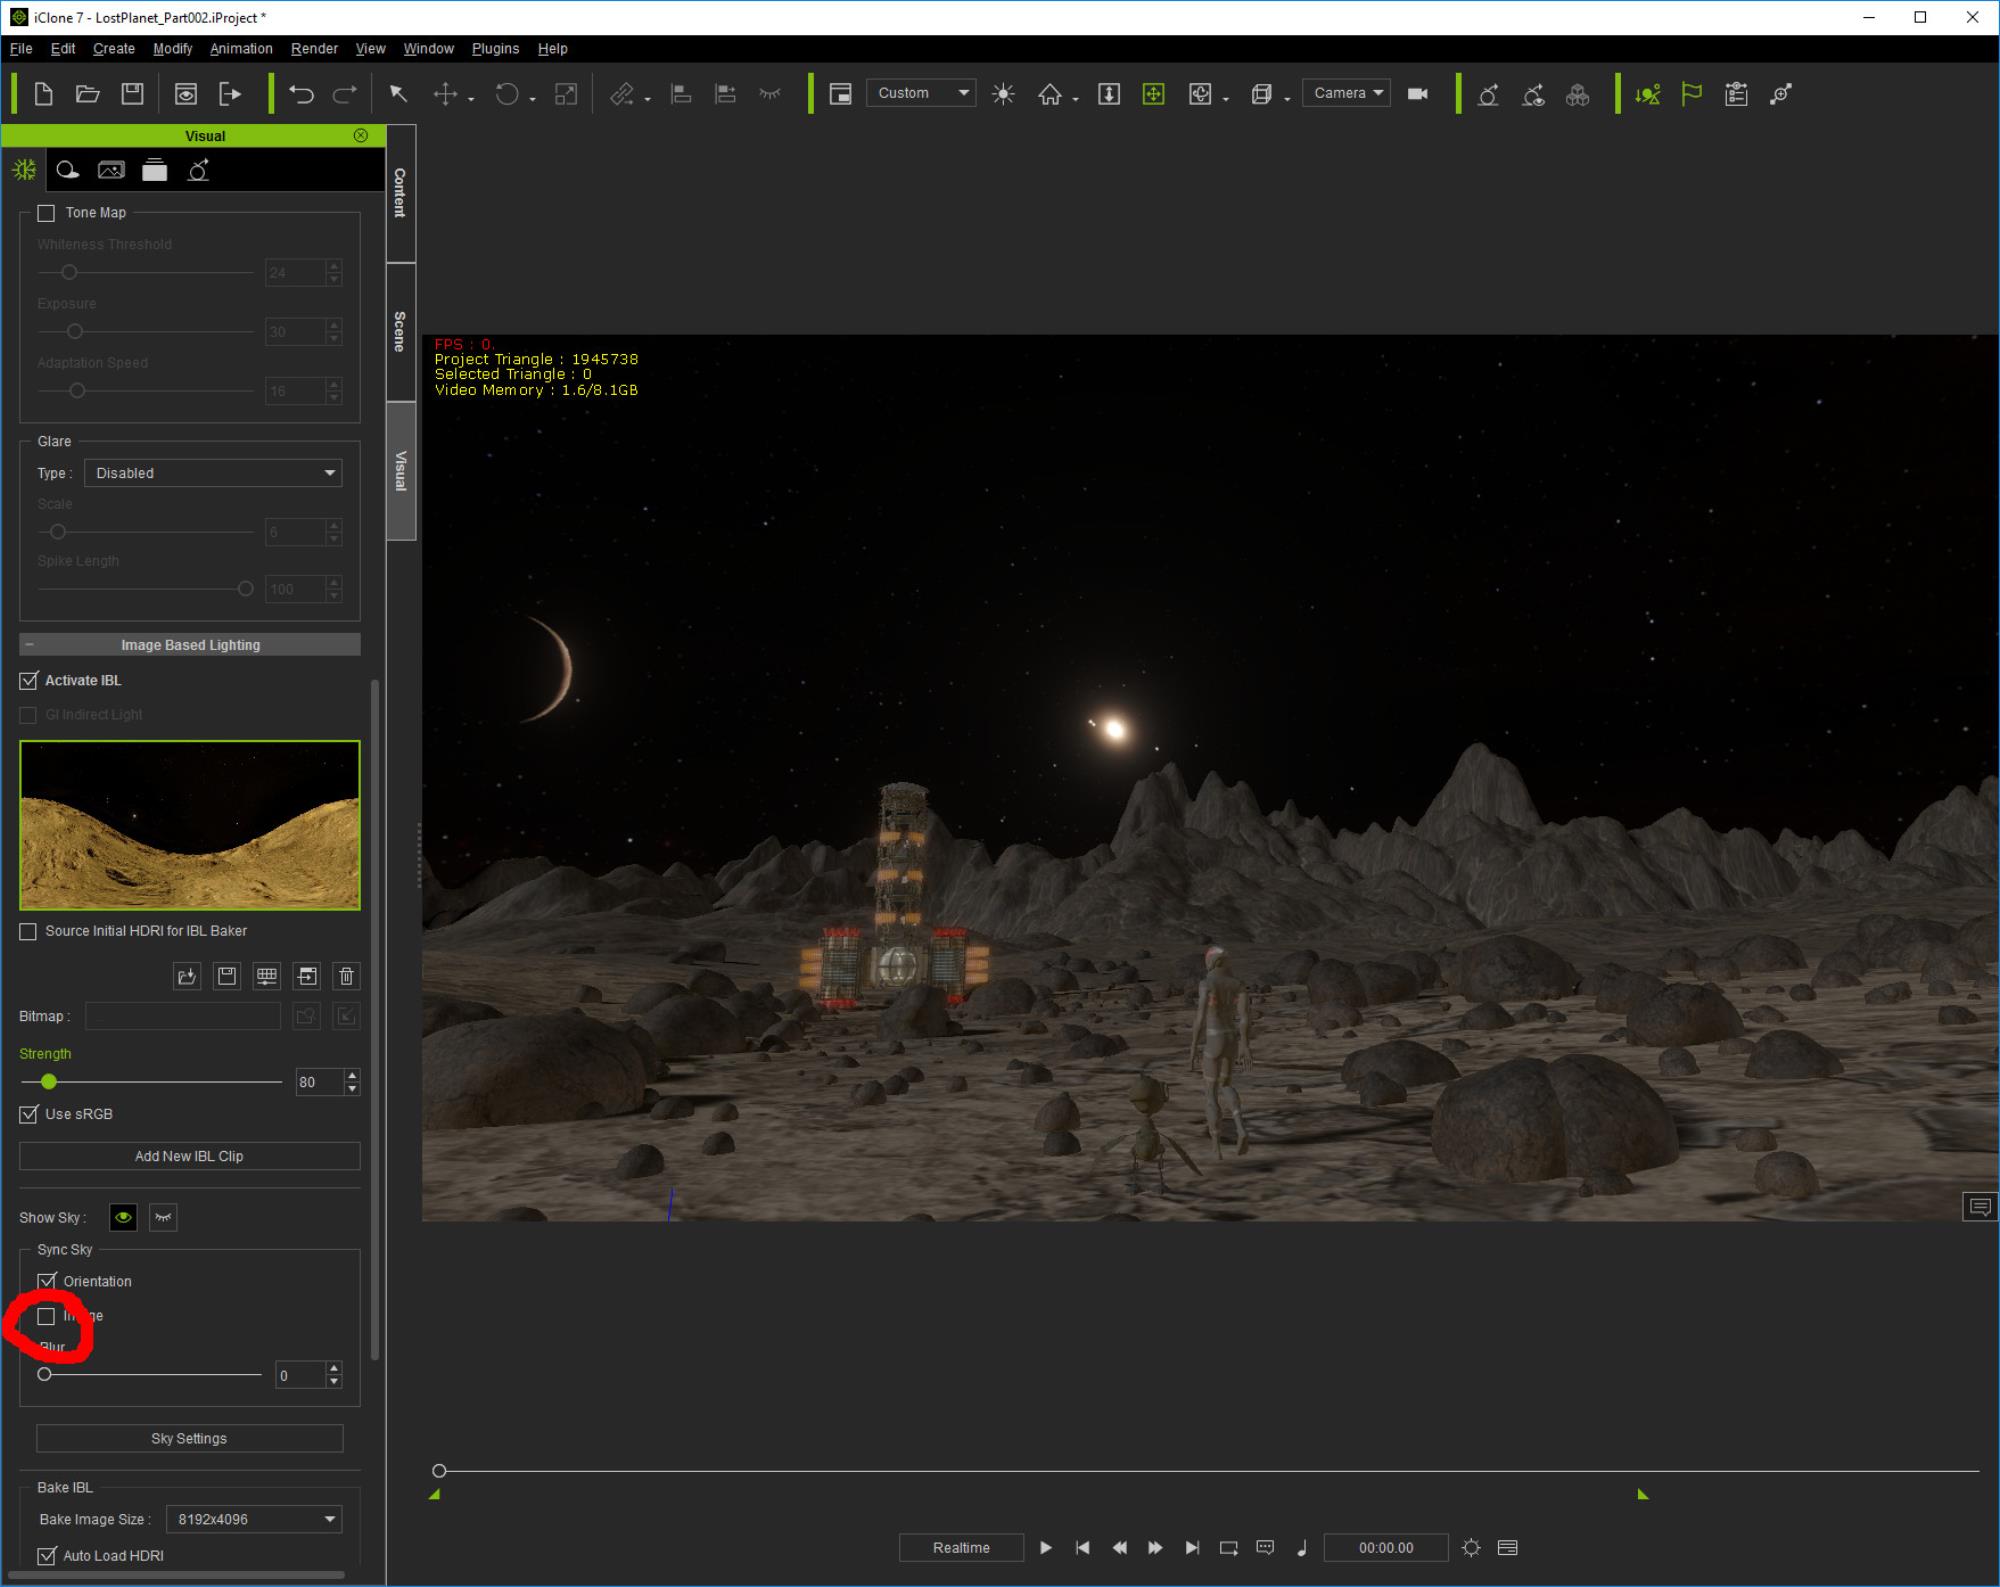Click the IBL Strength slider handle
The height and width of the screenshot is (1587, 2000).
(x=48, y=1081)
